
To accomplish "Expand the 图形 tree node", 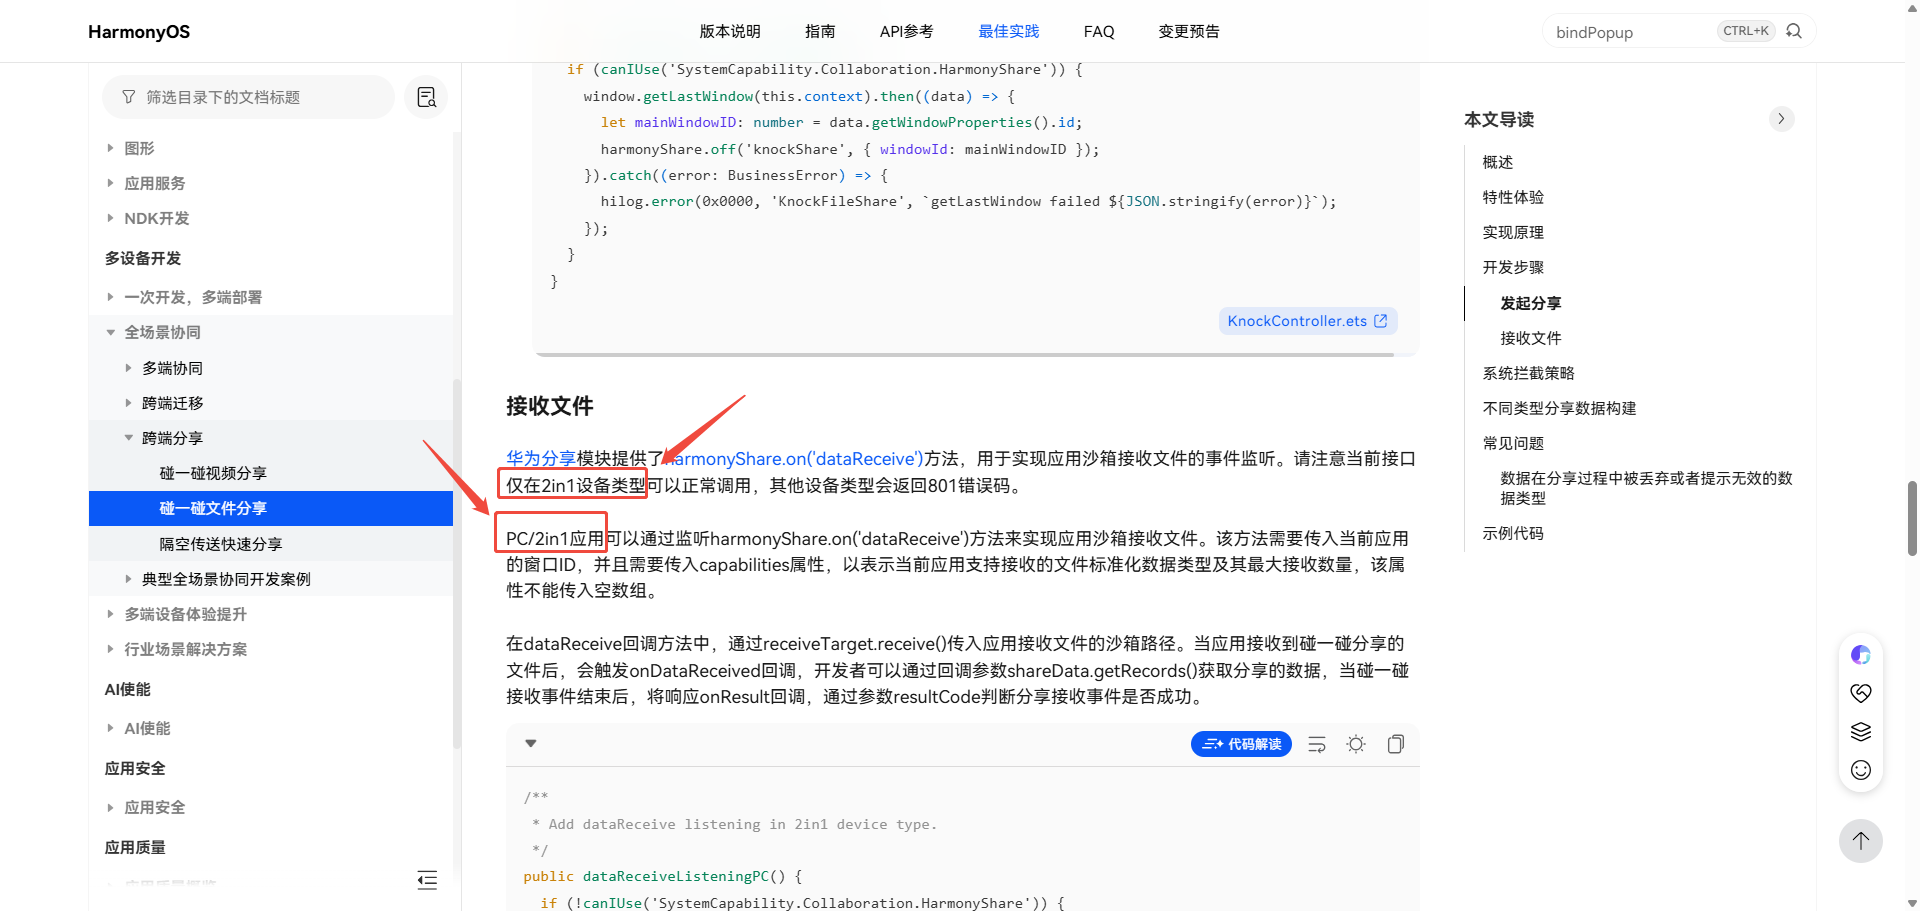I will tap(110, 148).
